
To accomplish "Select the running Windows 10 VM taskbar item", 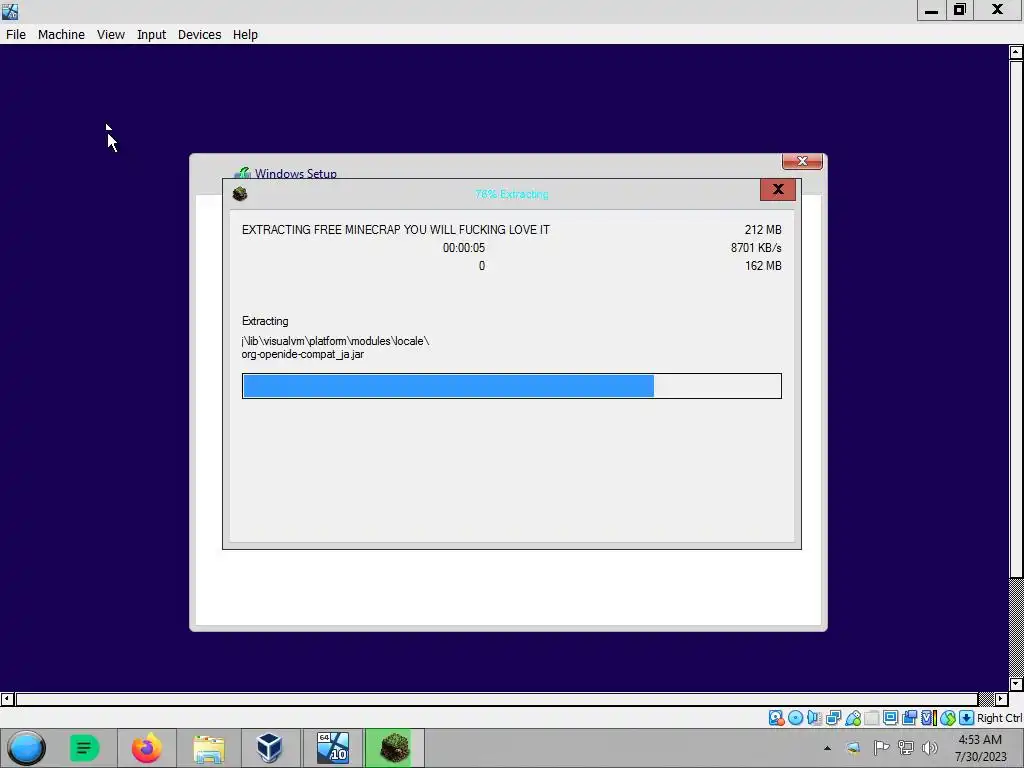I will click(332, 748).
